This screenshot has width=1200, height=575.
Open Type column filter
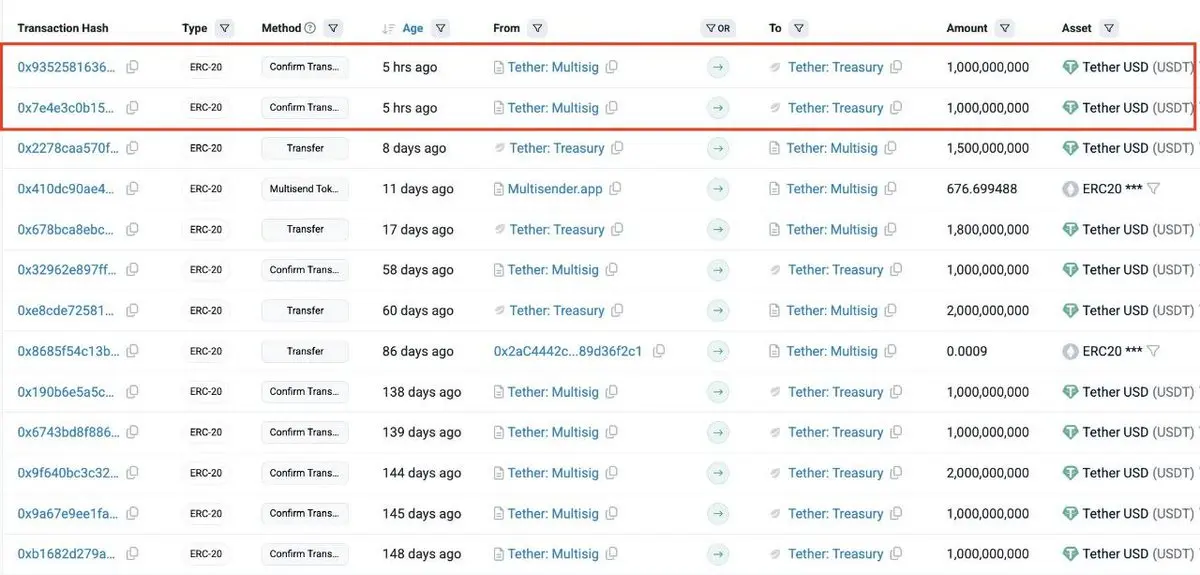(x=224, y=28)
